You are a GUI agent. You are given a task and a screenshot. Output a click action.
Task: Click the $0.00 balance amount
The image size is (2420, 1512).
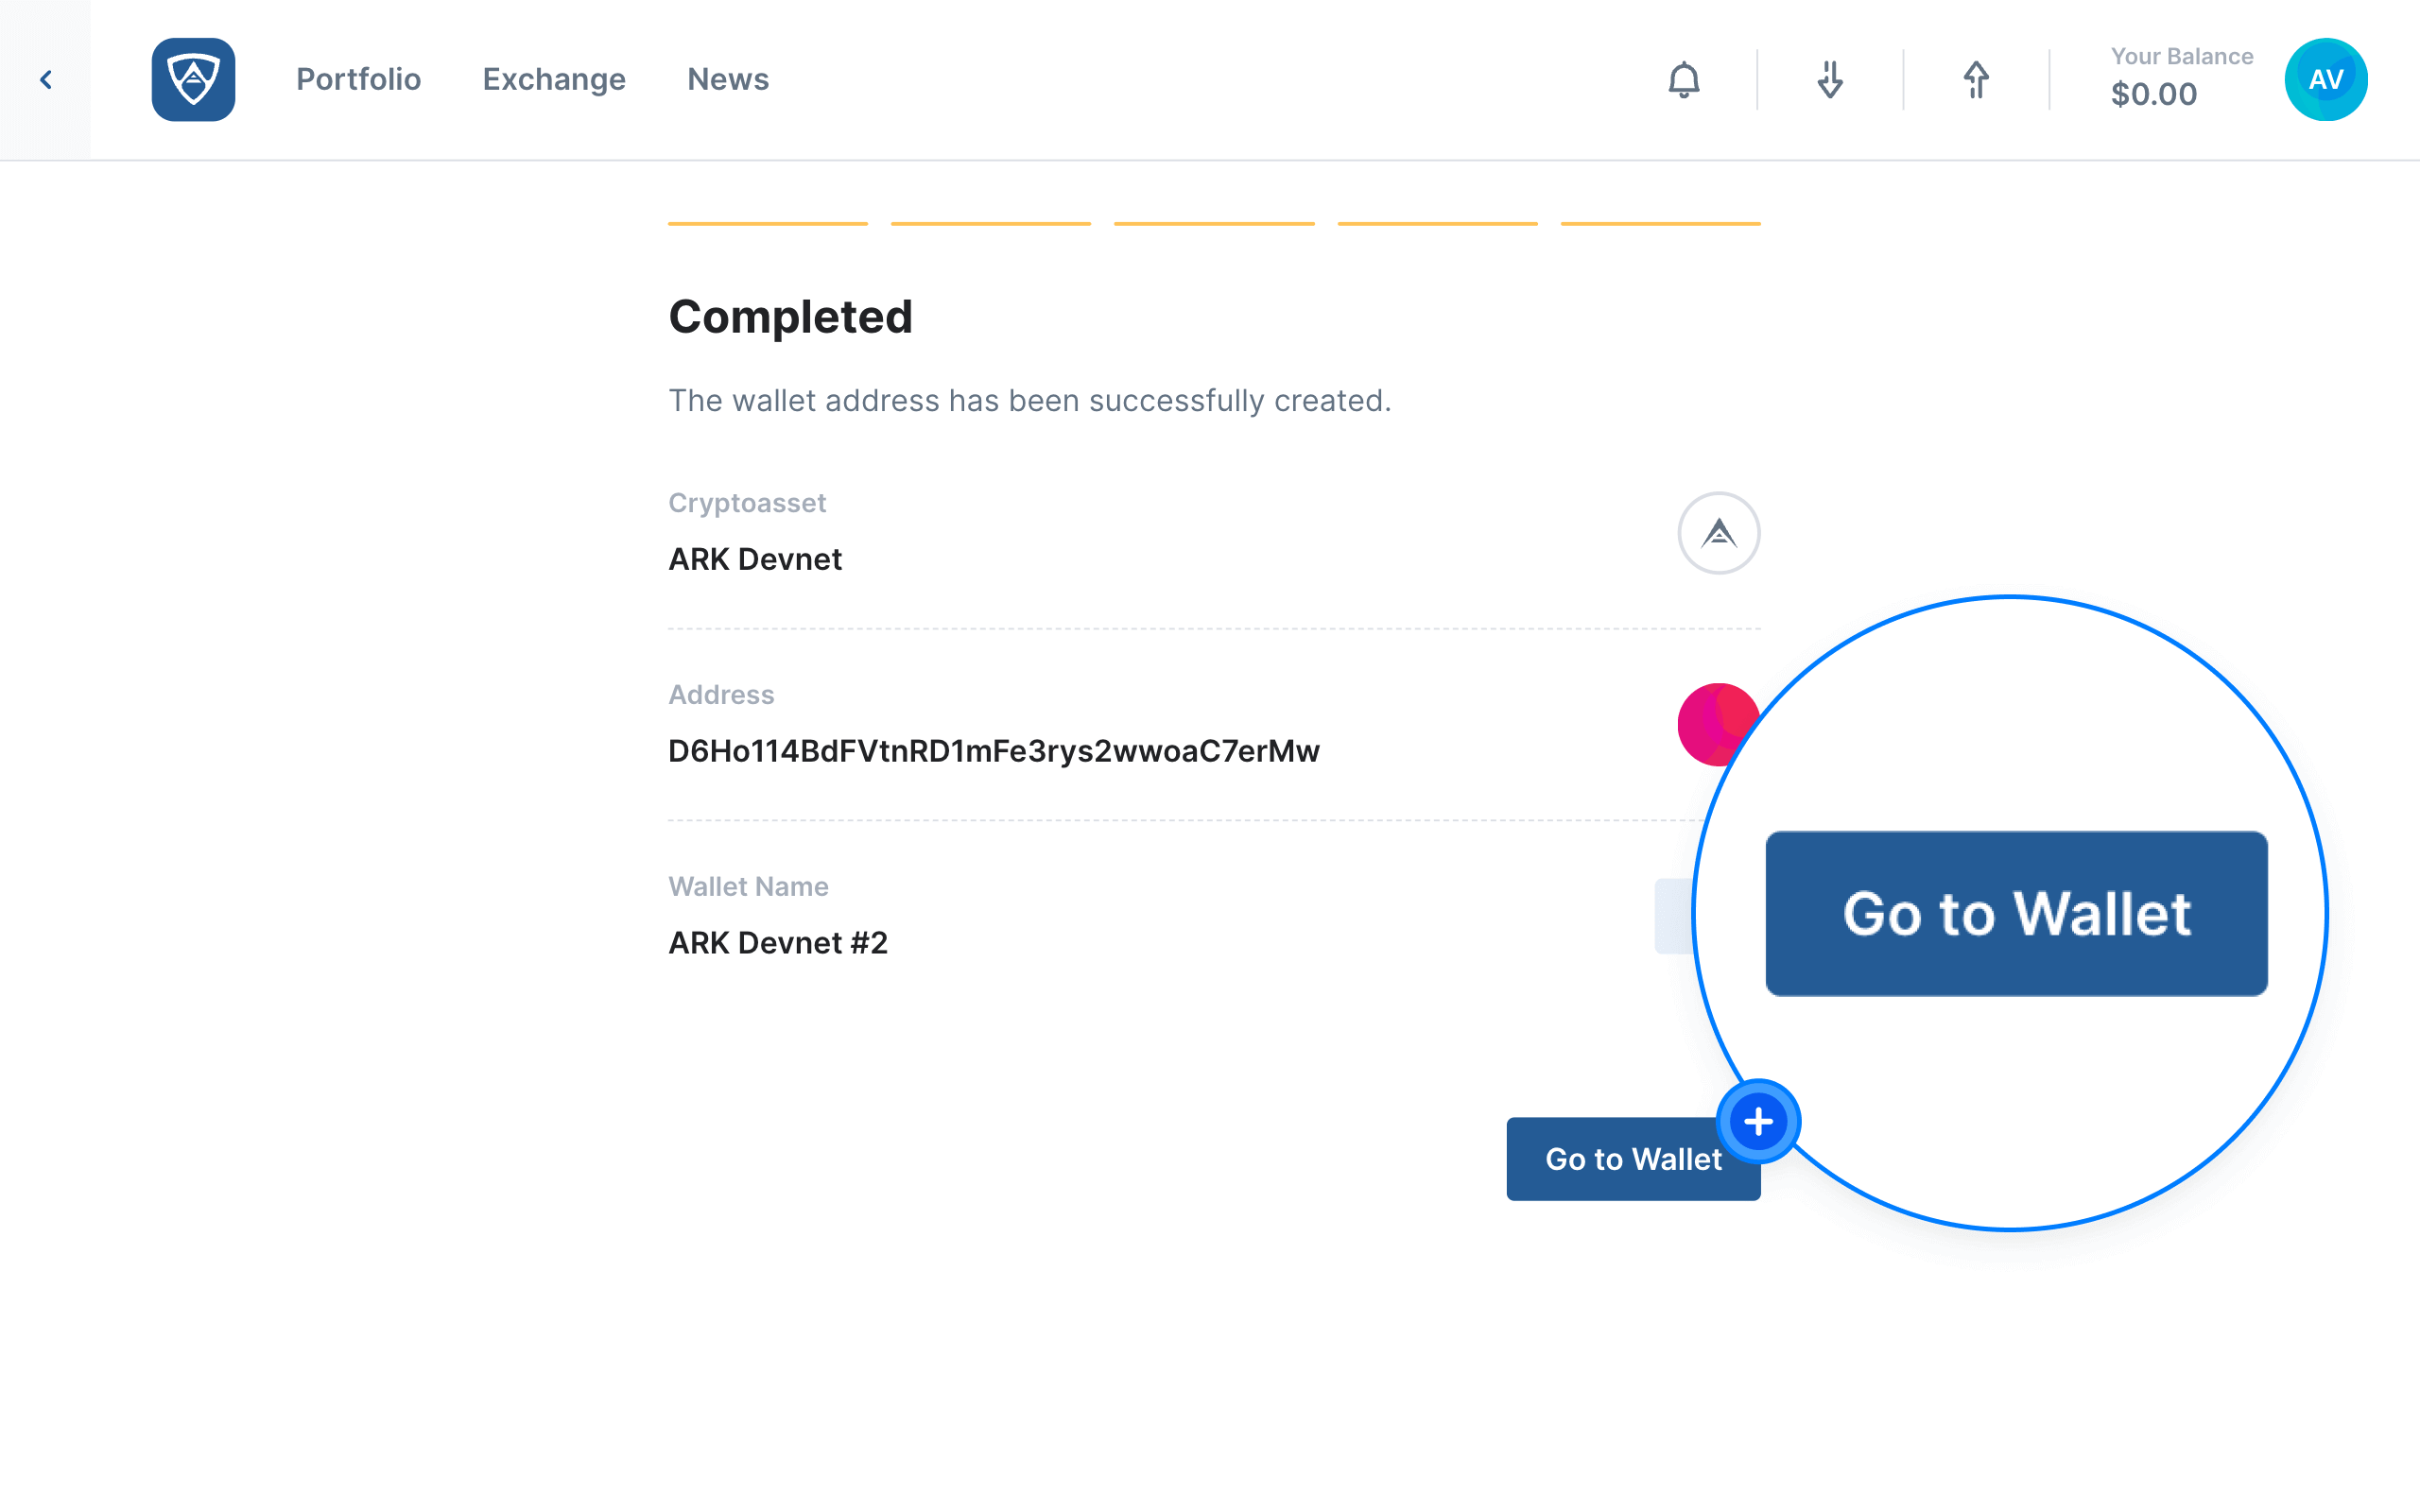2154,94
